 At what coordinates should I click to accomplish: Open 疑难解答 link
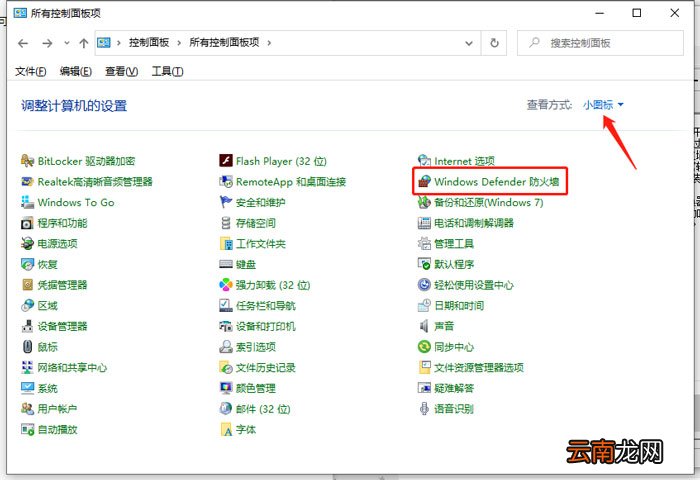click(x=454, y=388)
